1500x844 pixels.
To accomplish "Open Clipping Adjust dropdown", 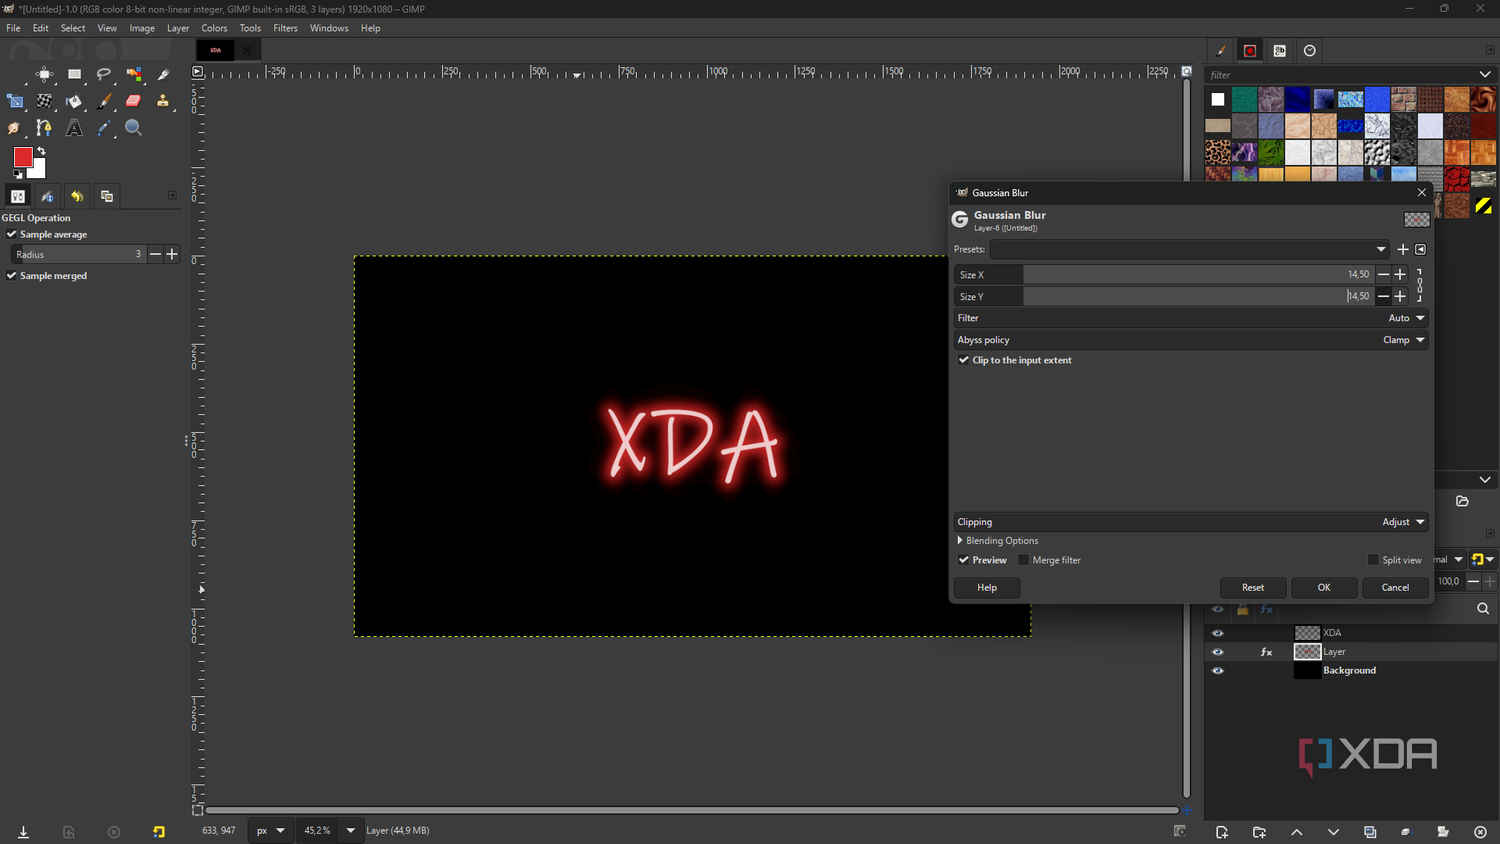I will (1190, 522).
